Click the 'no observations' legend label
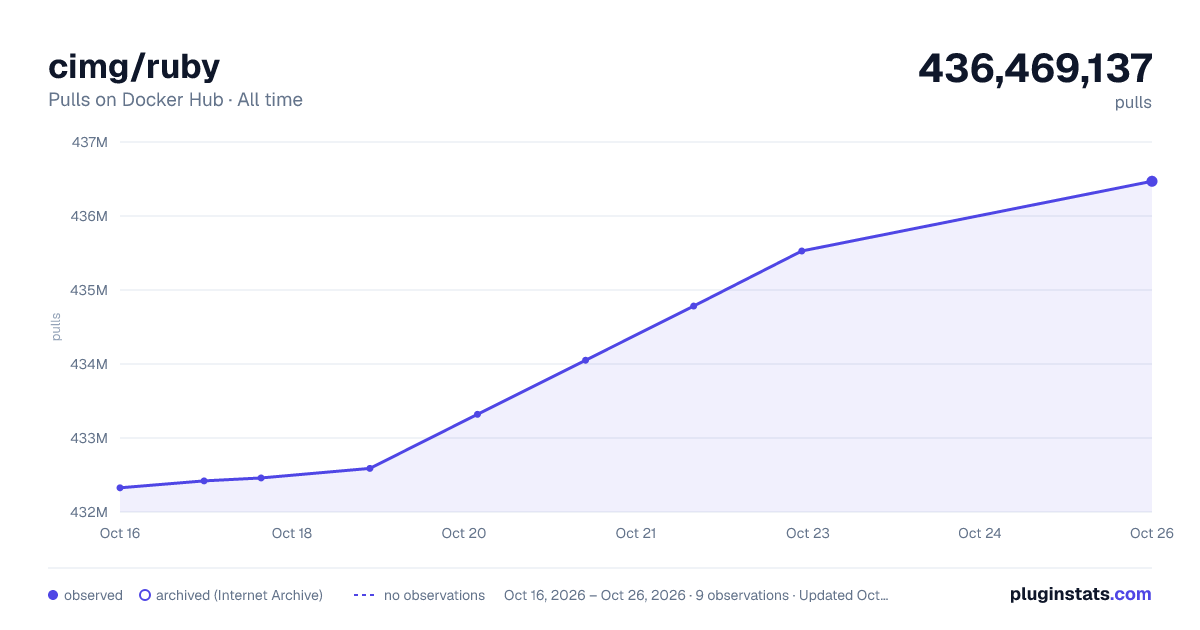 (434, 595)
